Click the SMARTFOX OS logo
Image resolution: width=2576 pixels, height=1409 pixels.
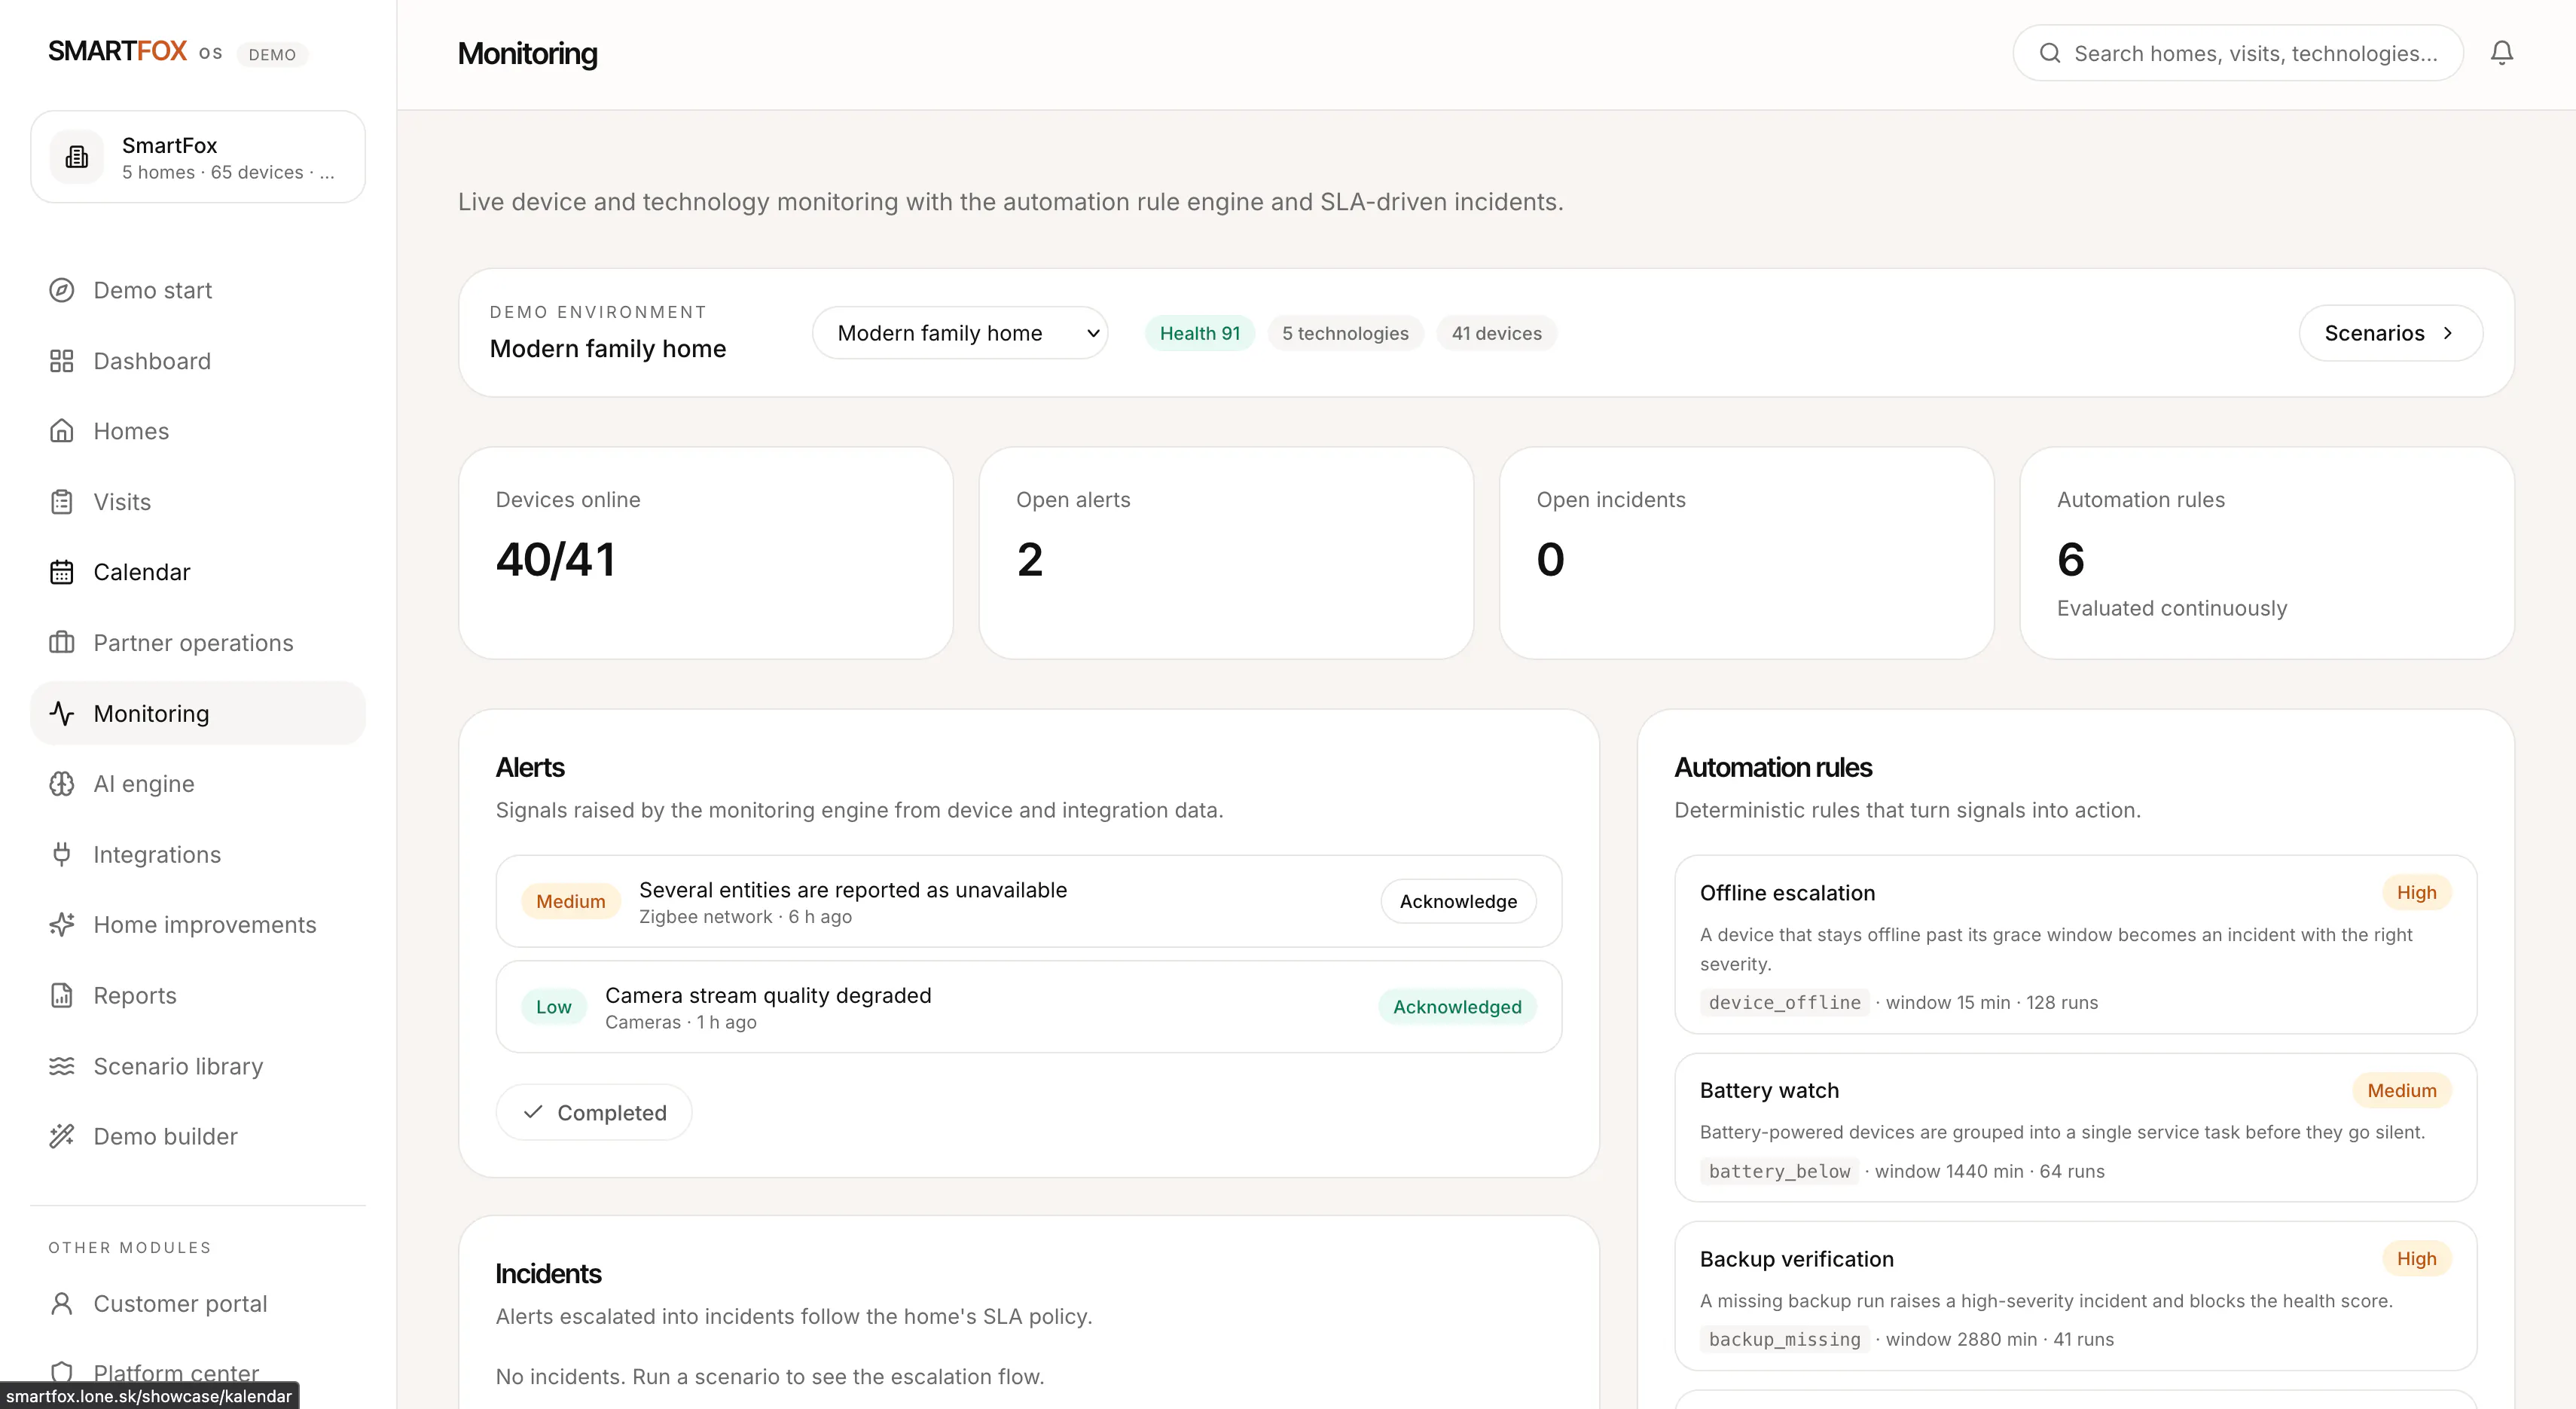point(135,52)
